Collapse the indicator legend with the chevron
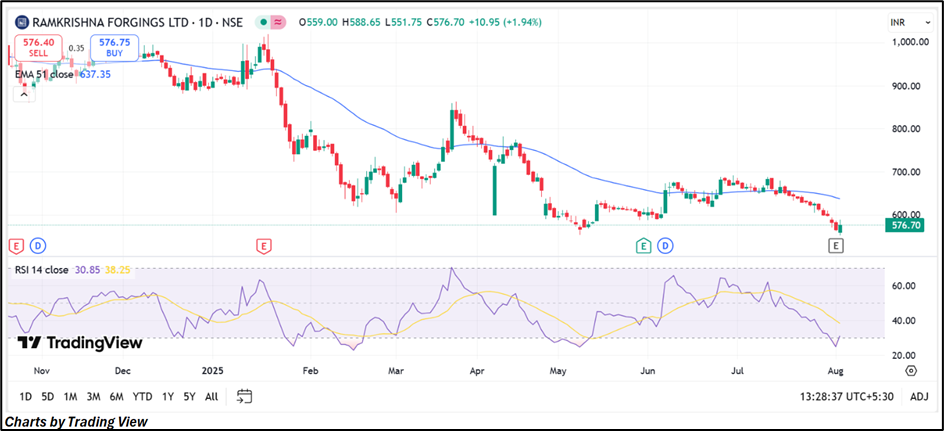Image resolution: width=944 pixels, height=431 pixels. [x=26, y=93]
